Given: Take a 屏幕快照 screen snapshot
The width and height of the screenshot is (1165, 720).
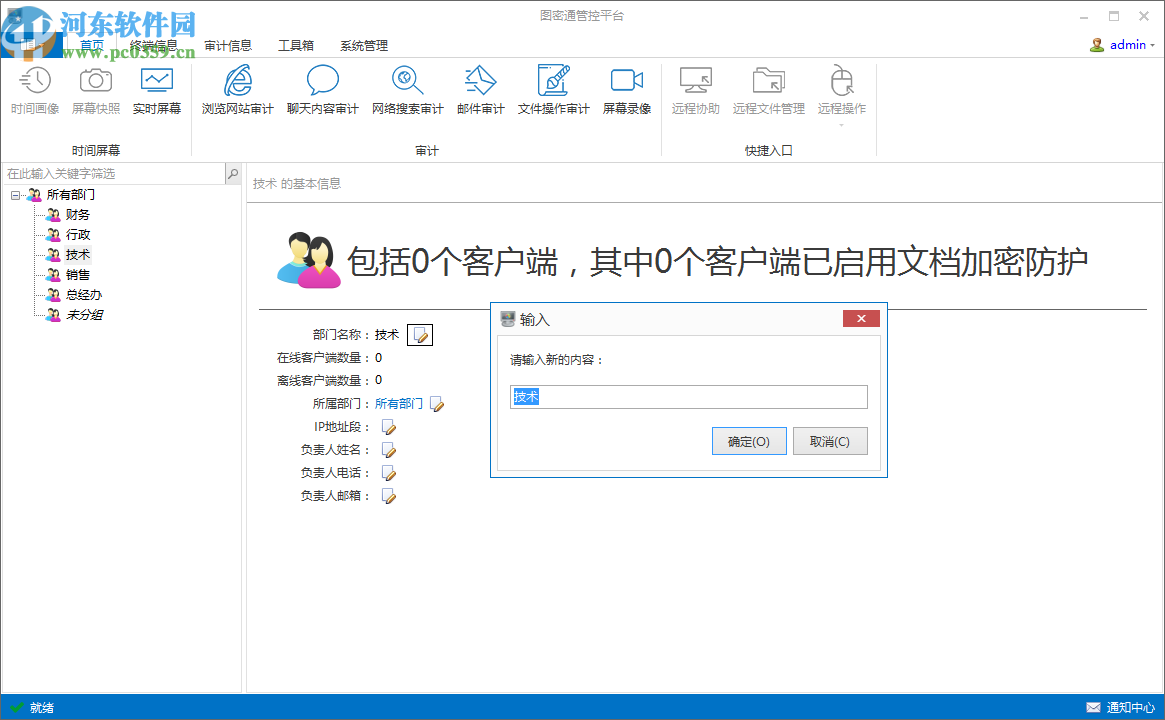Looking at the screenshot, I should click(95, 90).
